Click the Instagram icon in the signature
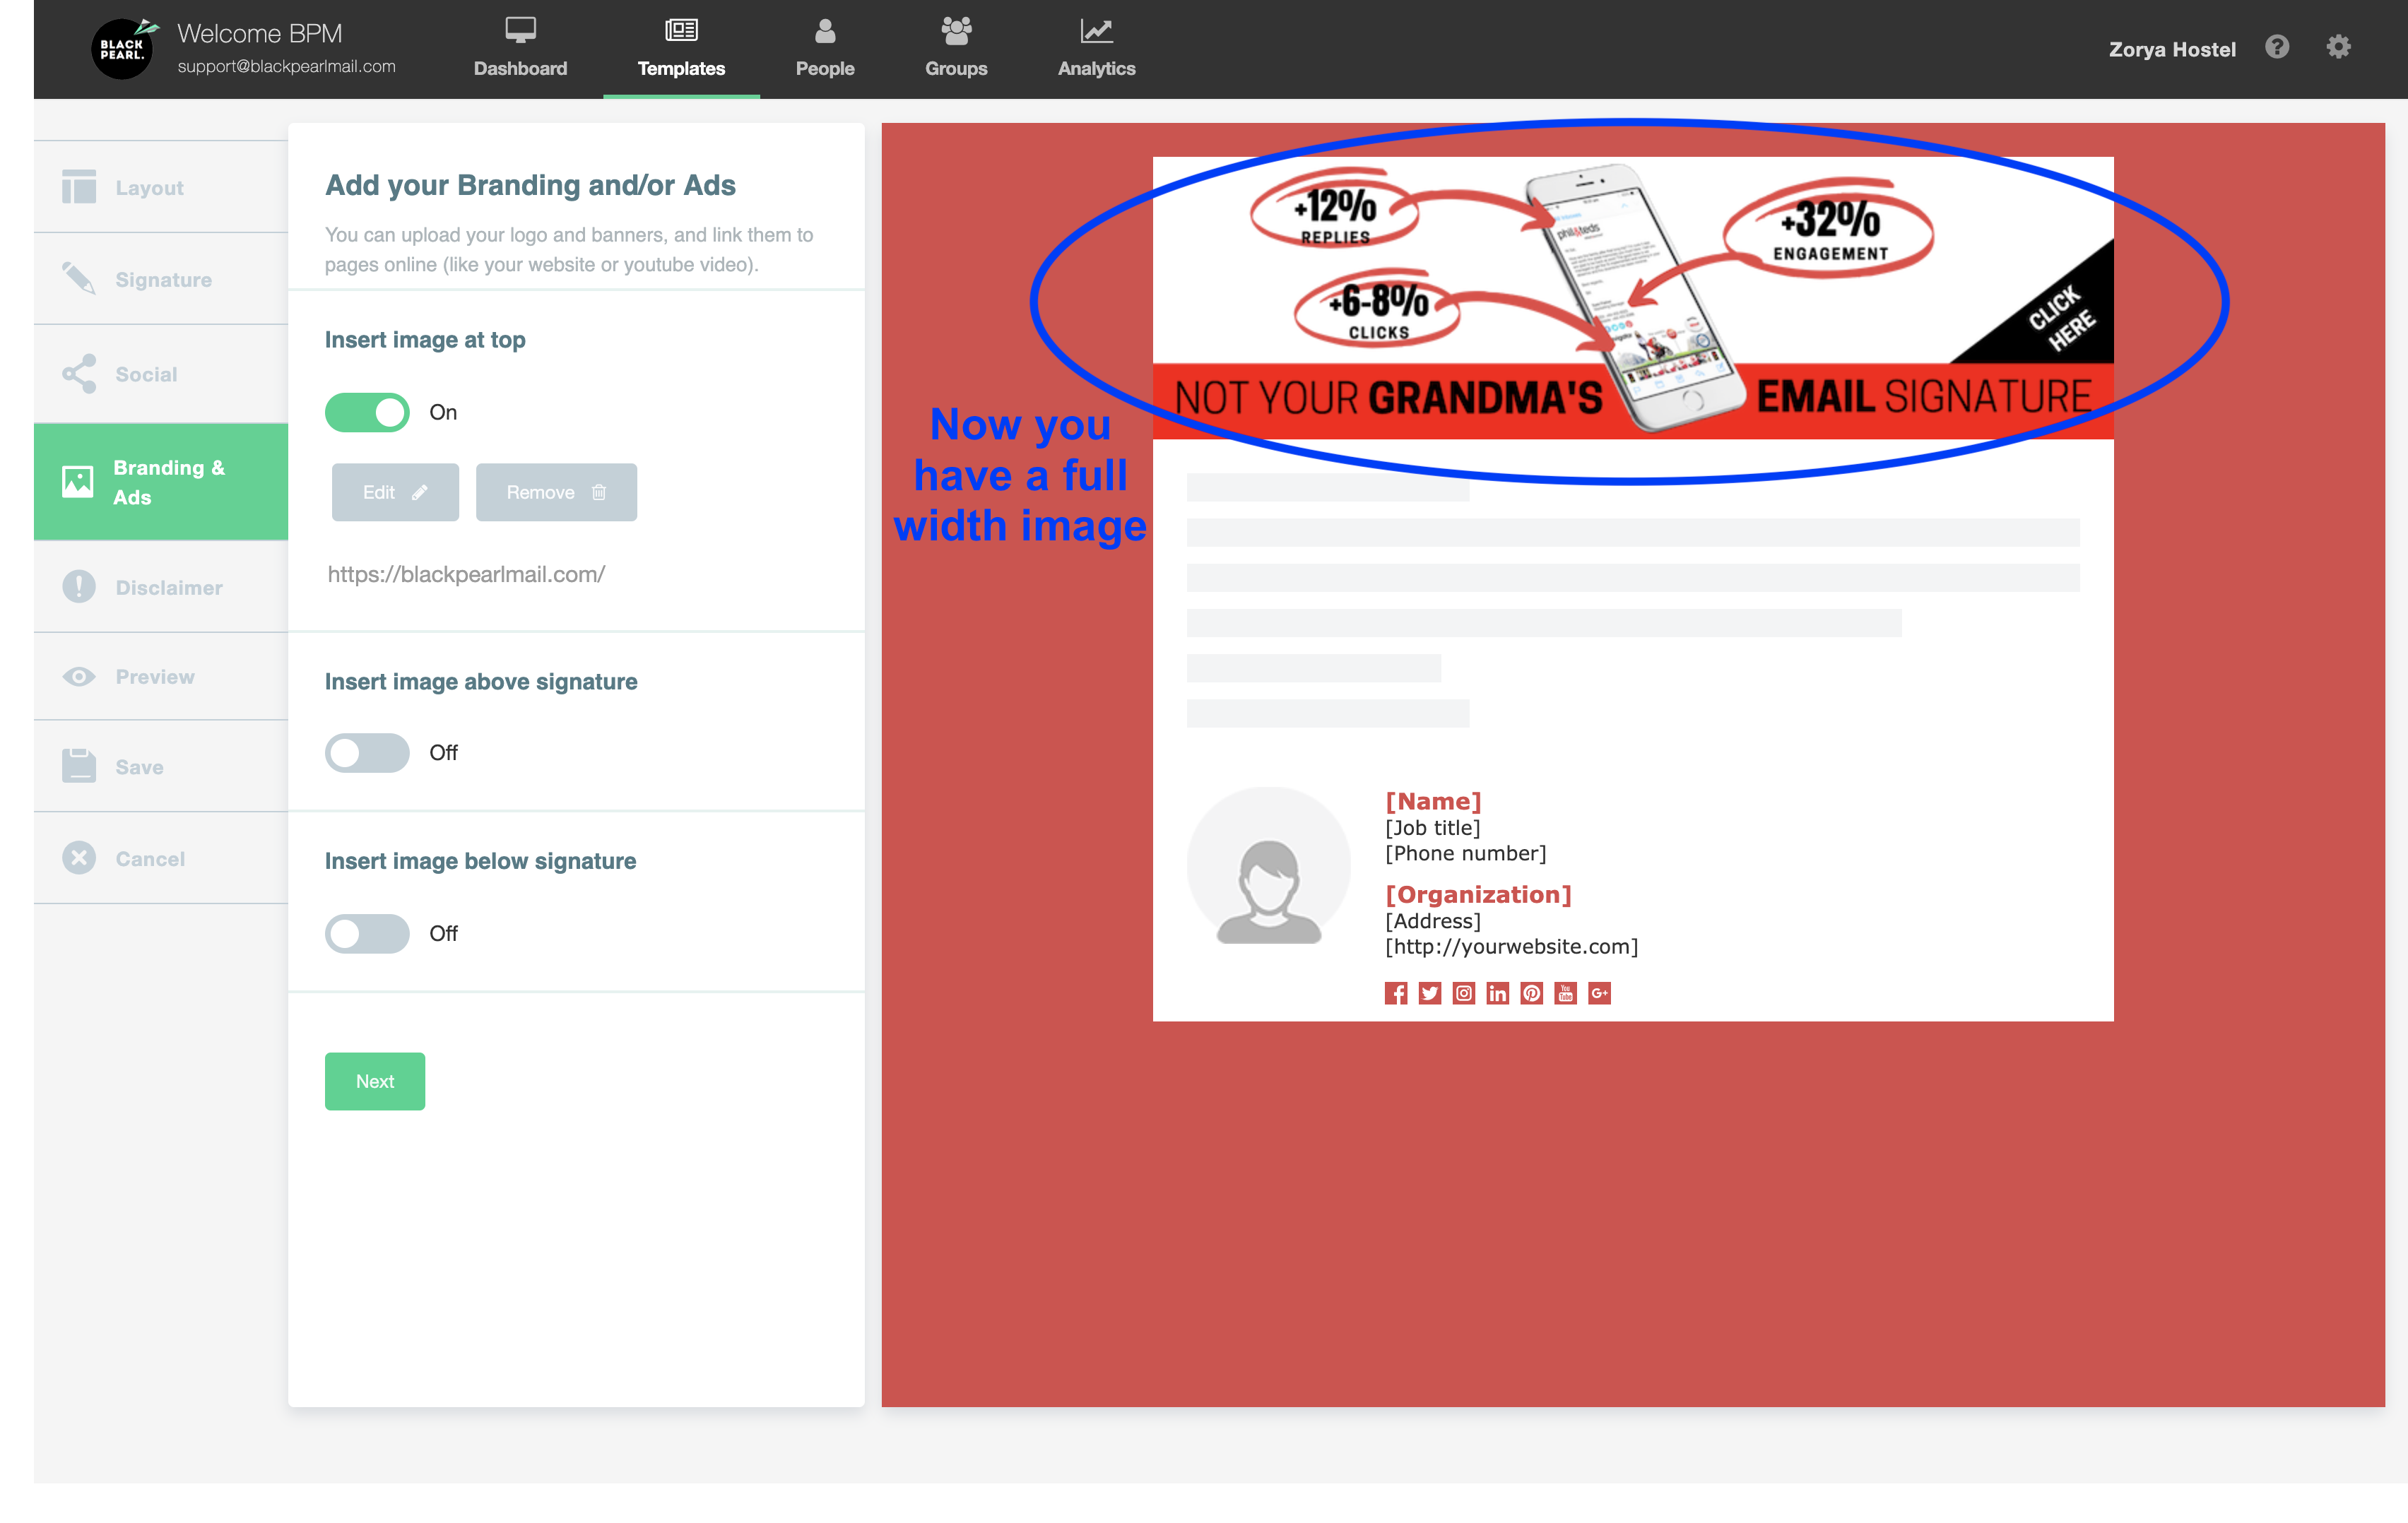 [x=1464, y=993]
